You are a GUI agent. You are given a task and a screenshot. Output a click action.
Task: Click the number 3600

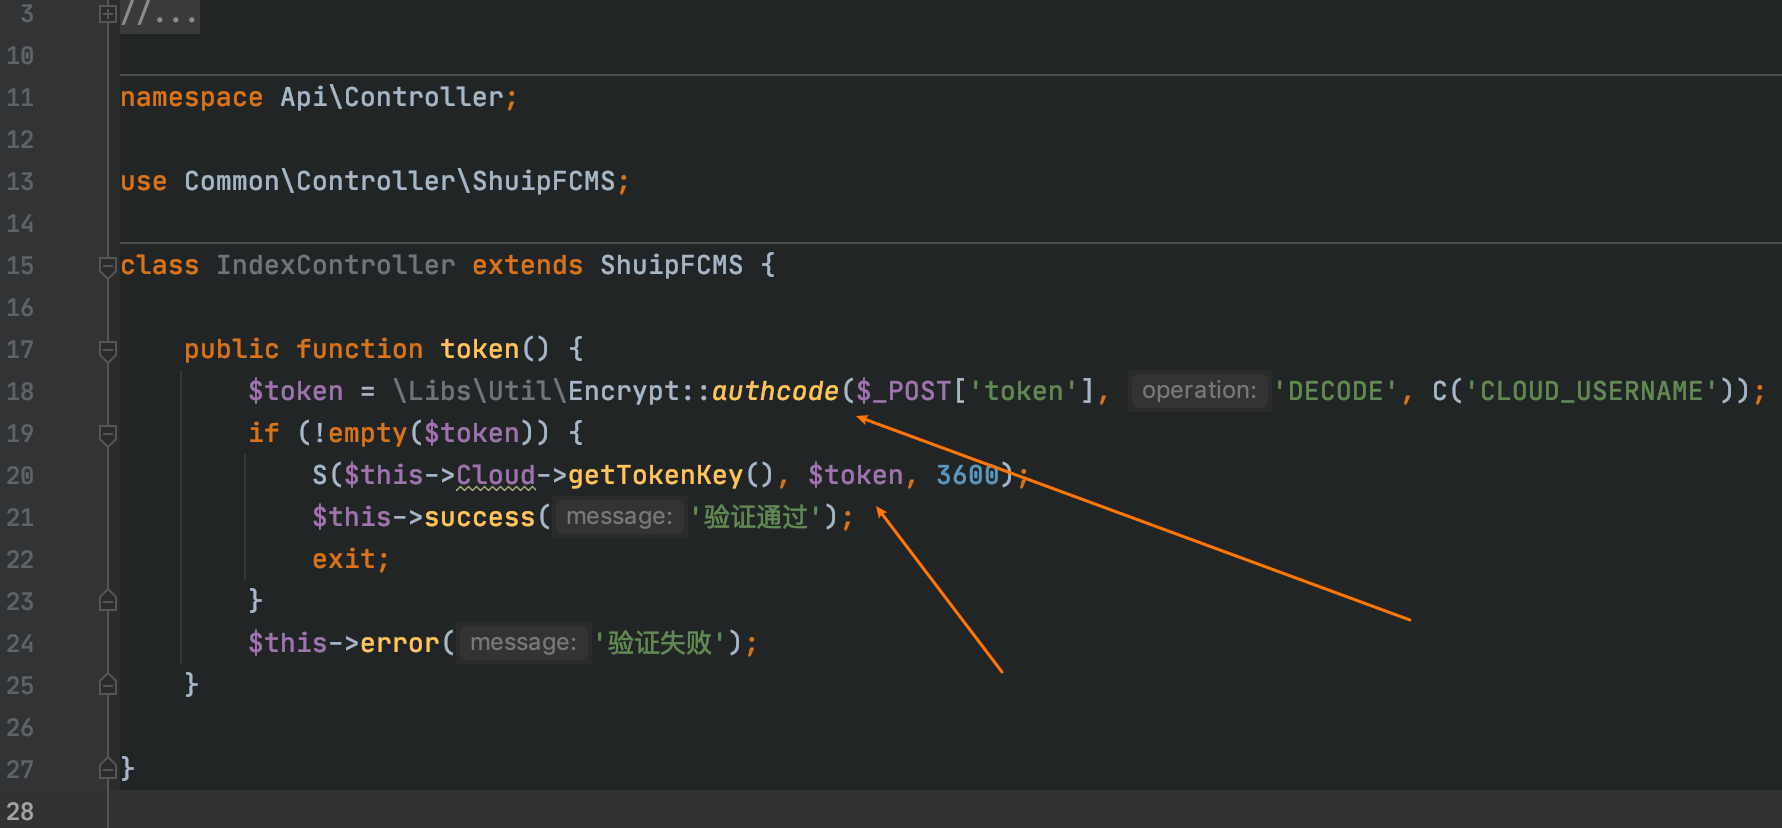click(x=967, y=475)
